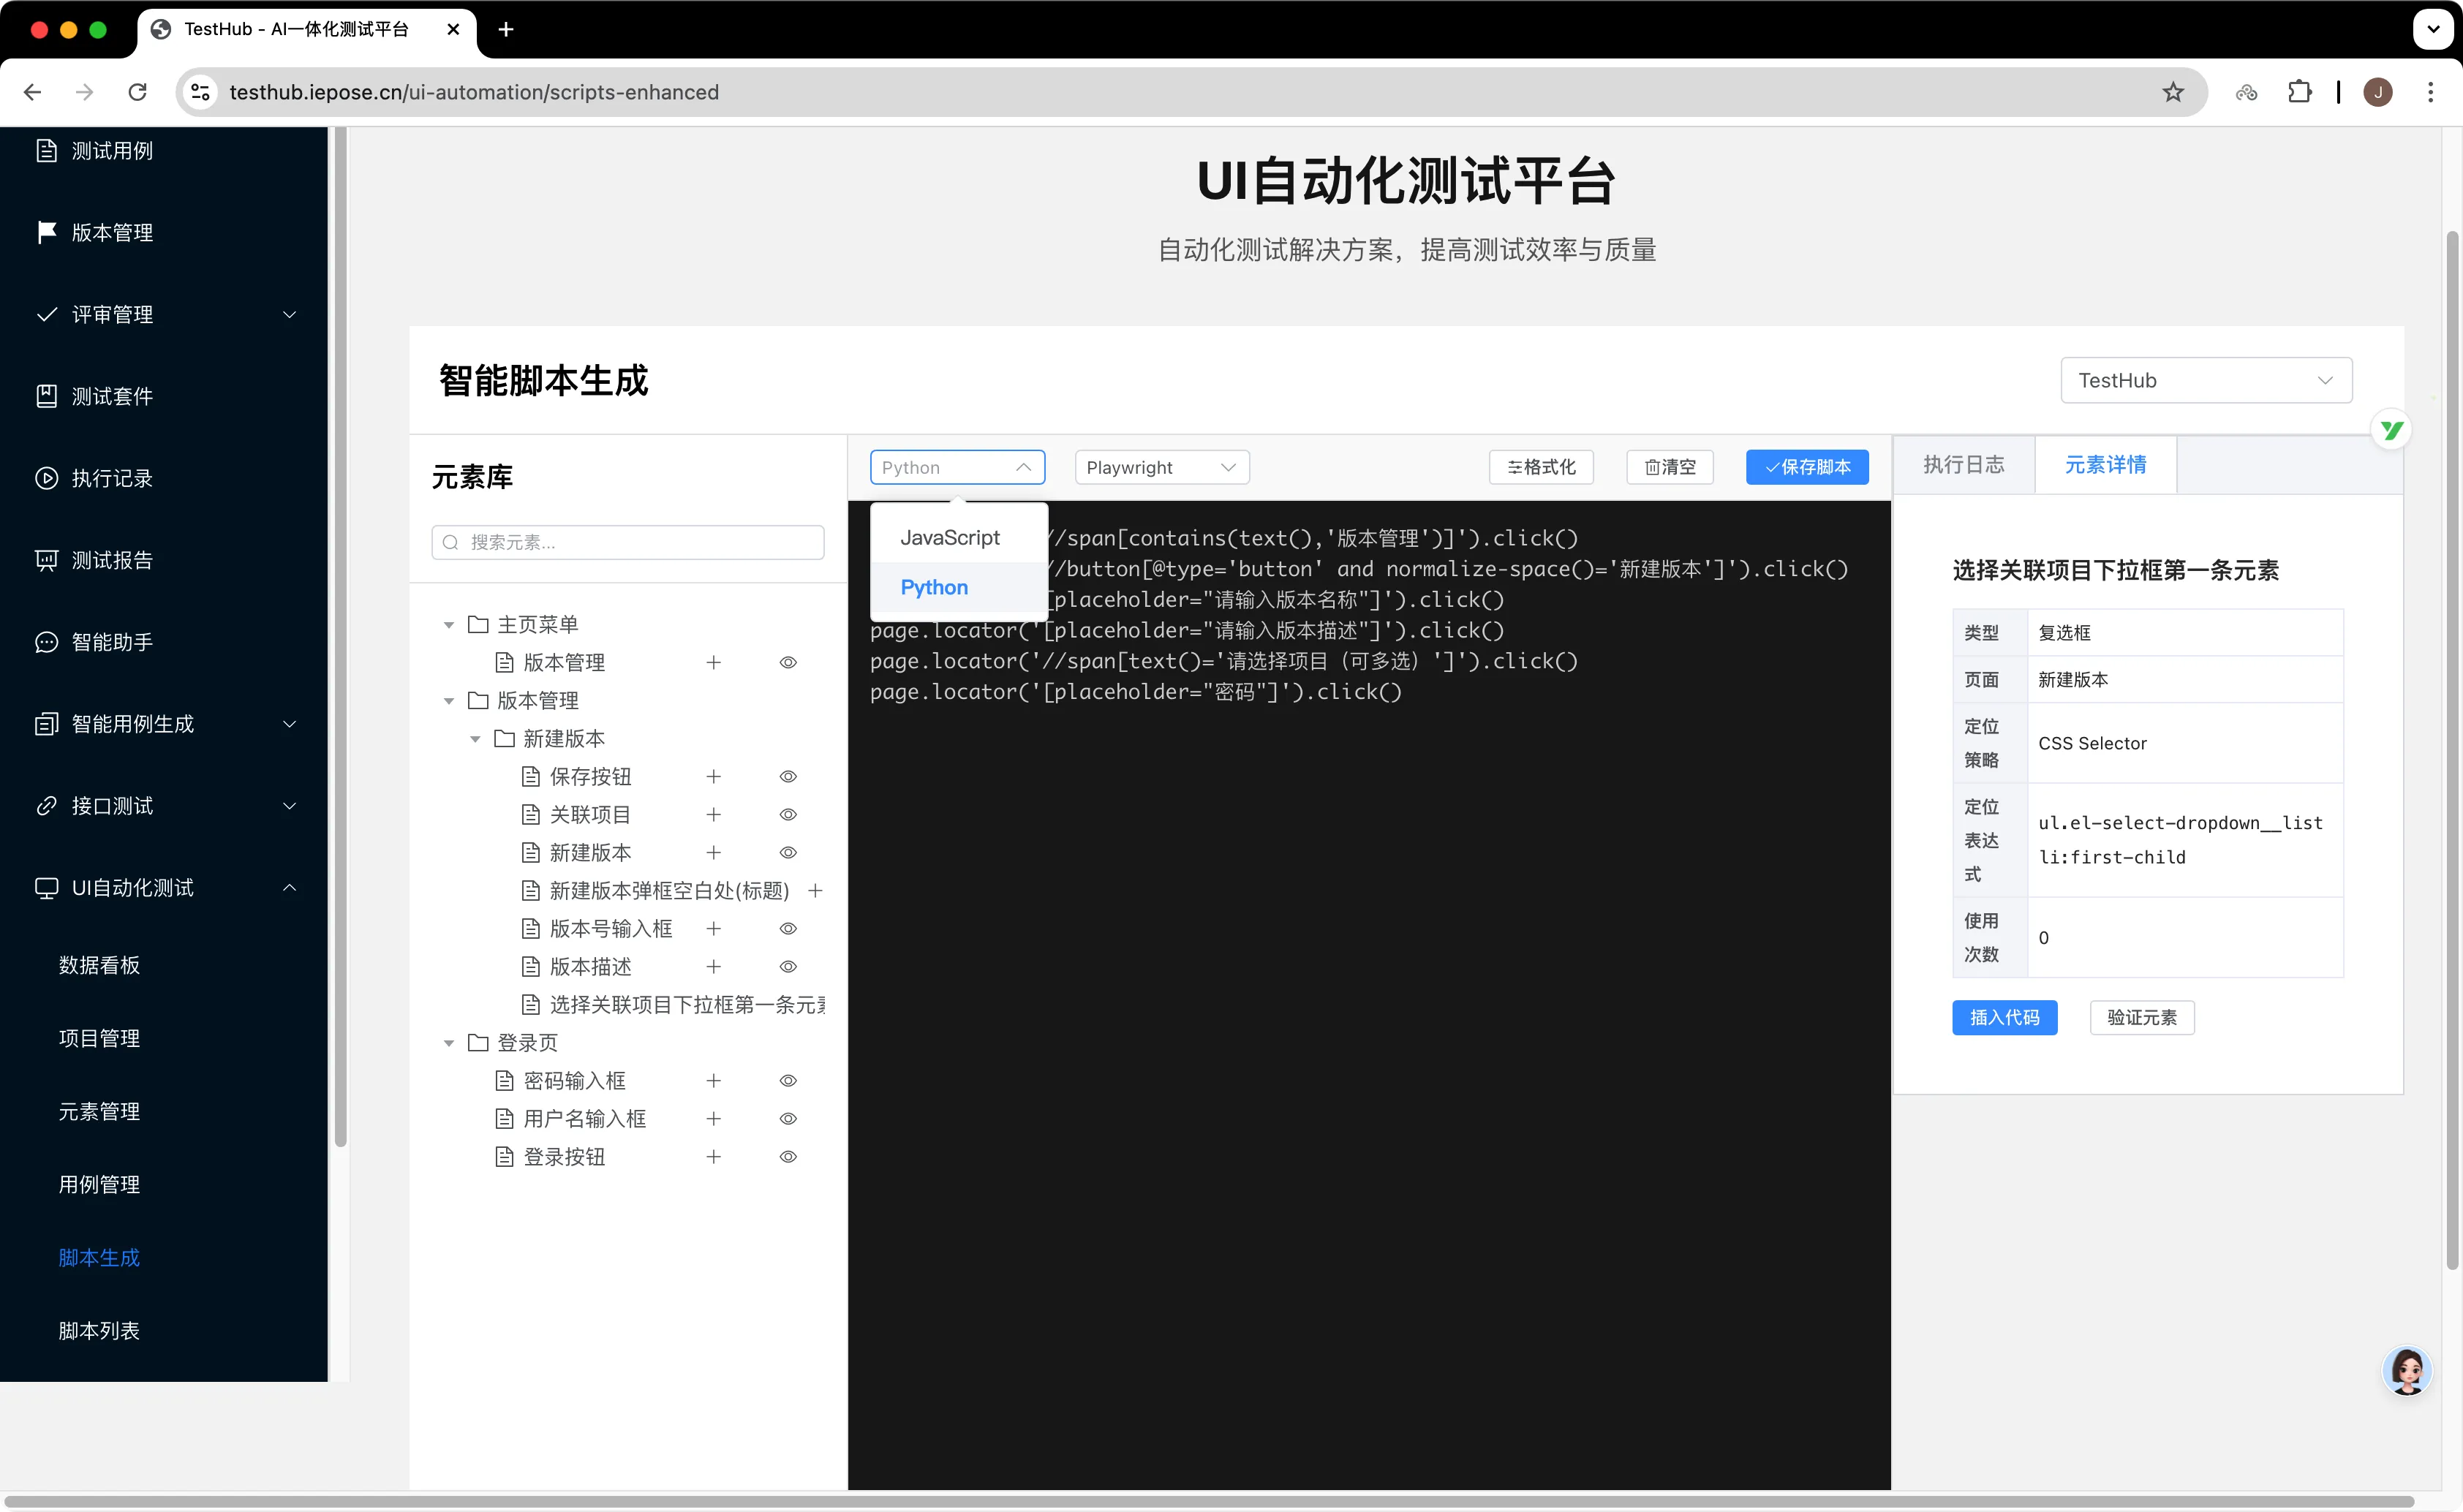The width and height of the screenshot is (2463, 1512).
Task: Click plus icon next to 保存按钮
Action: tap(713, 776)
